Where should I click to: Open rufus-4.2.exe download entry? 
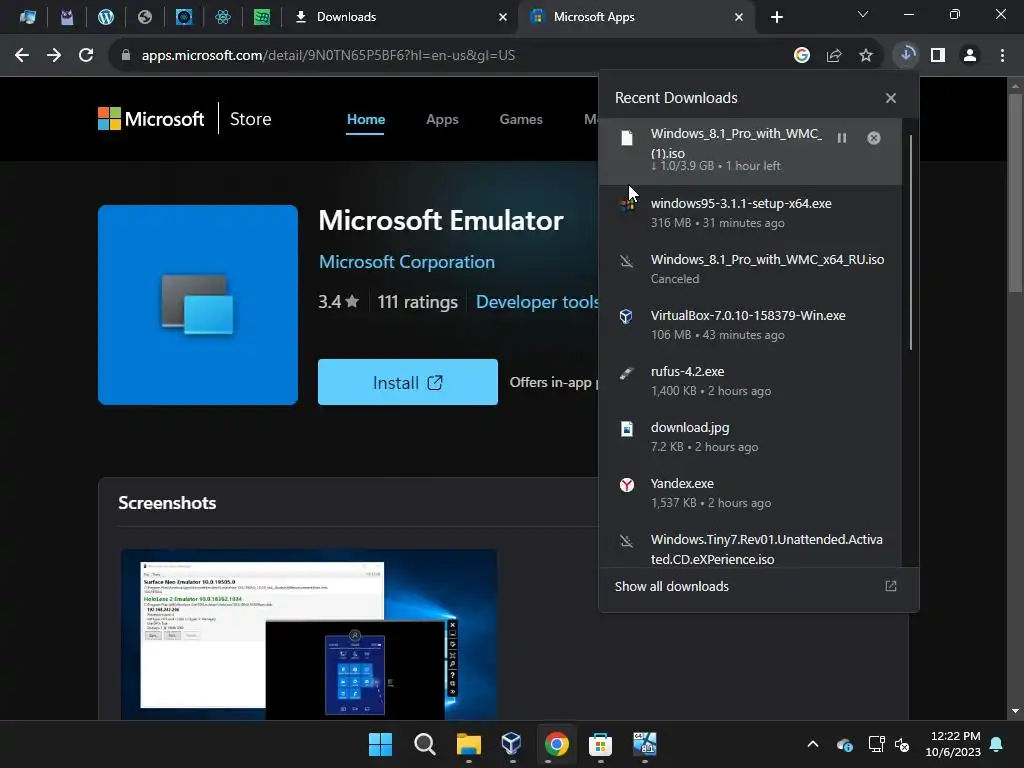tap(750, 381)
